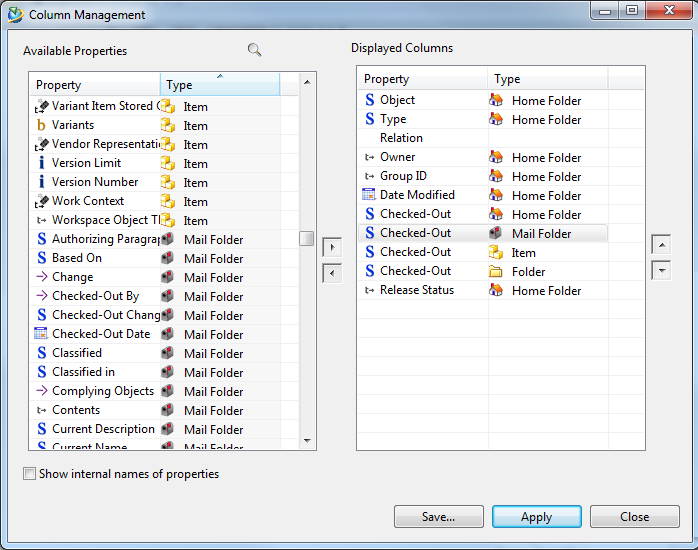Click the search magnifier icon above Available Properties
698x550 pixels.
point(255,50)
